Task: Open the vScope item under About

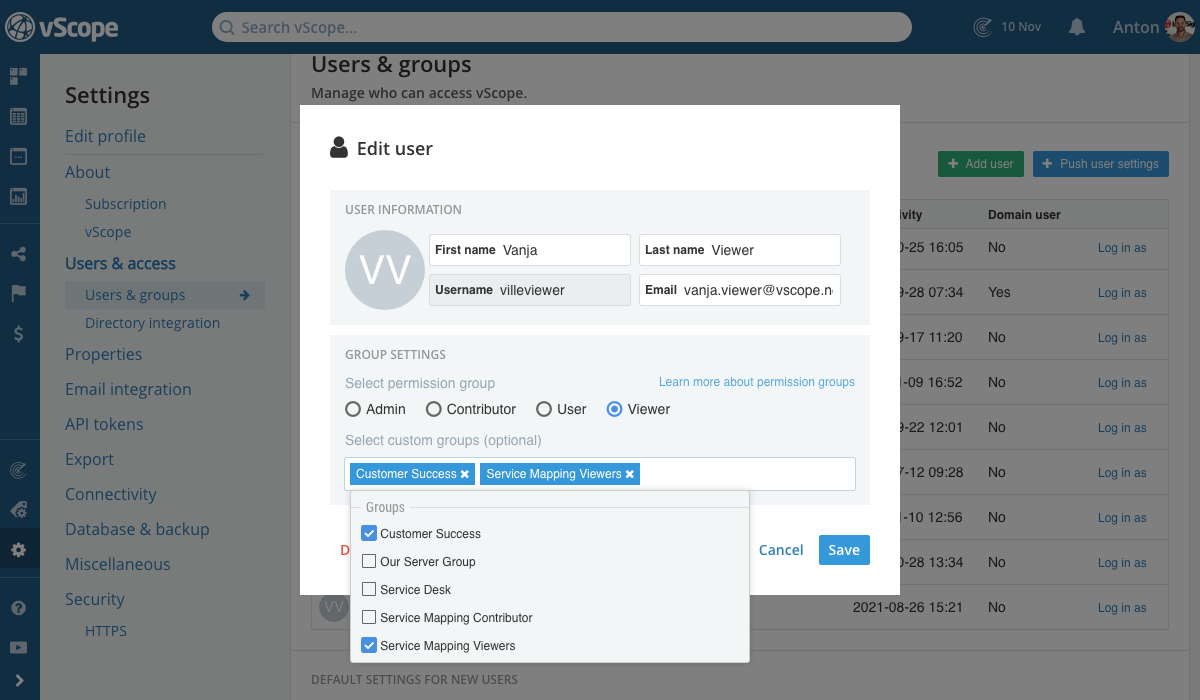Action: 108,232
